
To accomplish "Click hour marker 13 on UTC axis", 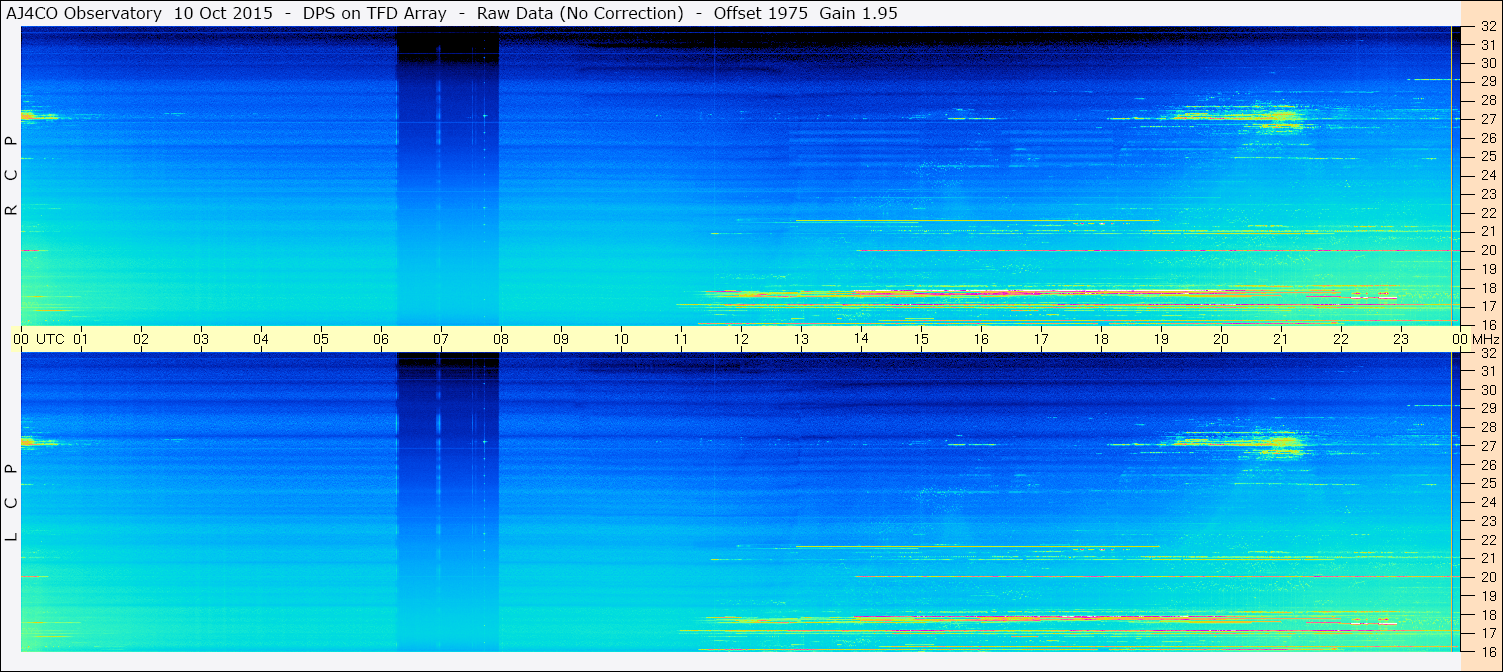I will click(801, 339).
